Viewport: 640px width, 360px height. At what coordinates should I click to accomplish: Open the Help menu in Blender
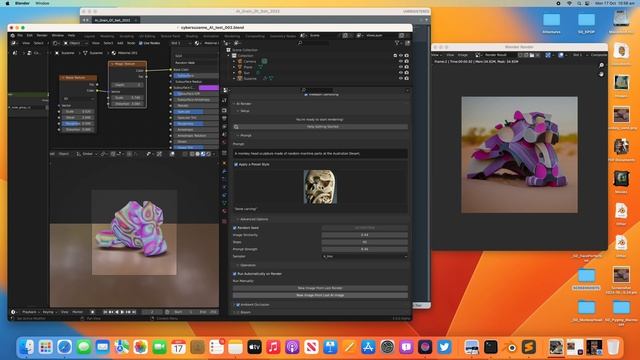pyautogui.click(x=71, y=36)
